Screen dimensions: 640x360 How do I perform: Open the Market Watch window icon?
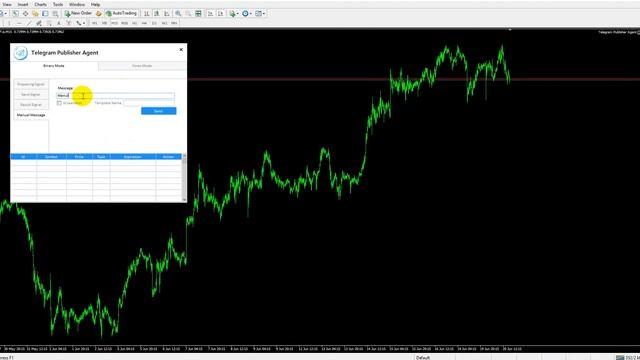coord(16,13)
